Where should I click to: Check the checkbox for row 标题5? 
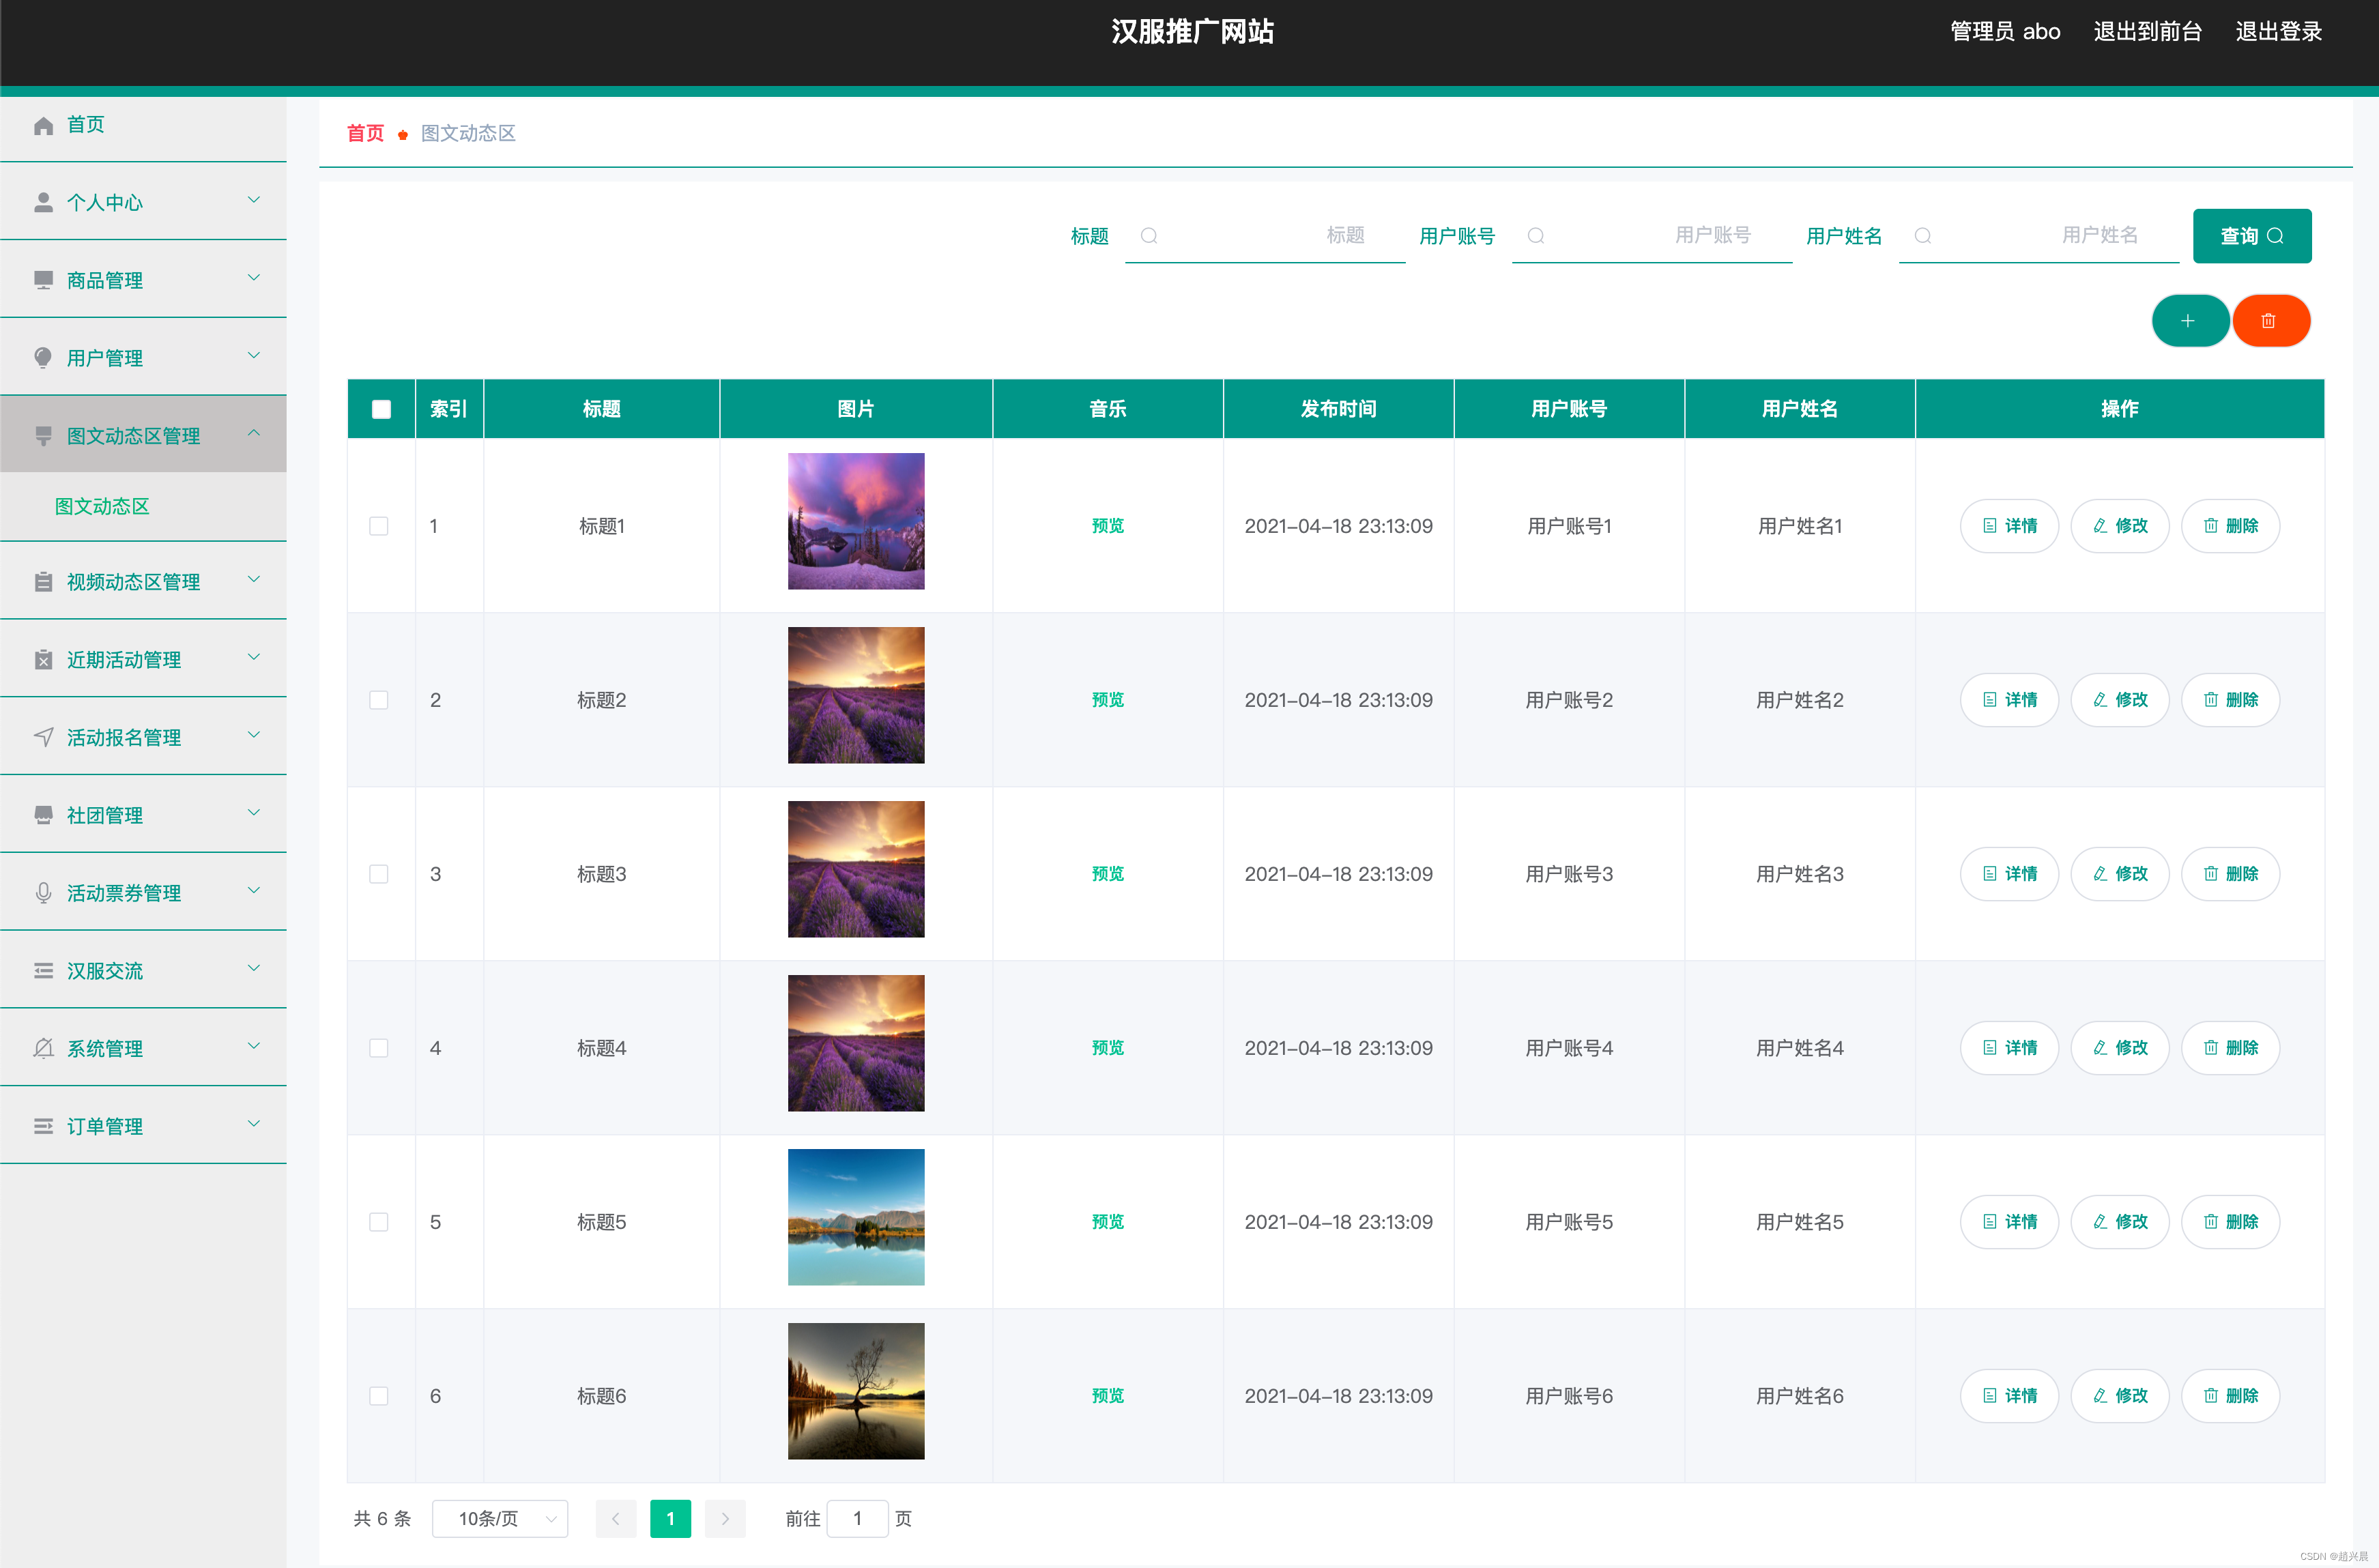pyautogui.click(x=379, y=1222)
